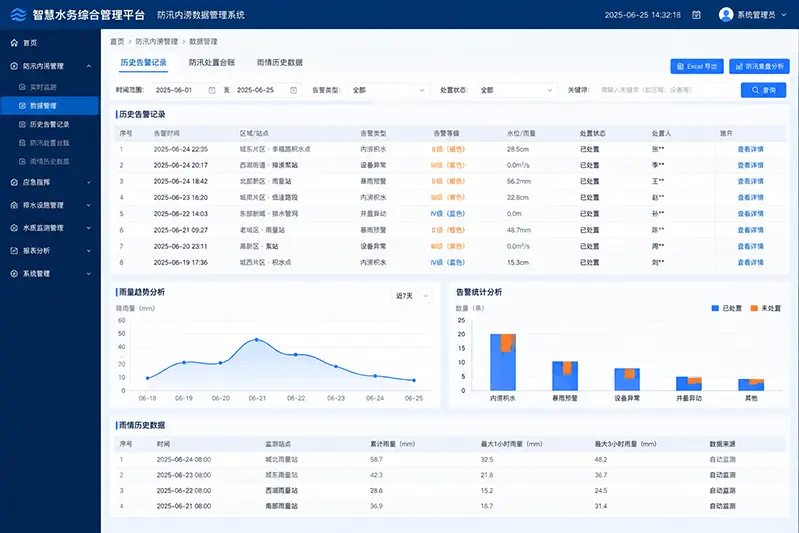
Task: Switch to the 雨情历史数据 tab
Action: [280, 62]
